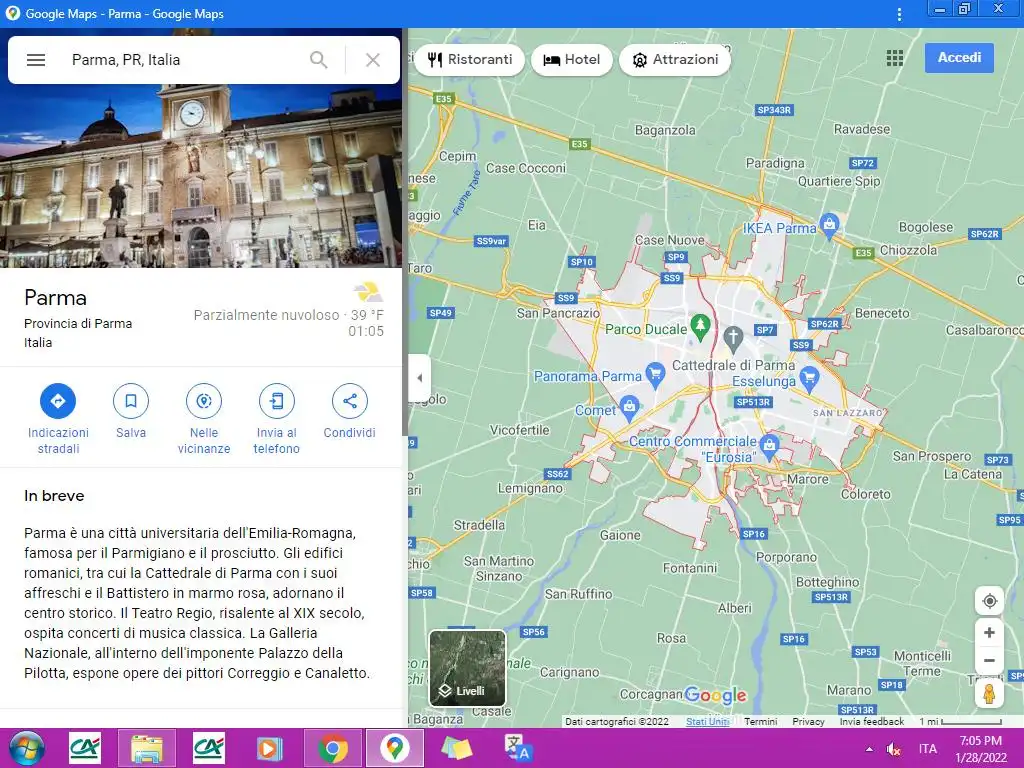Show hidden tray icons arrow
The height and width of the screenshot is (768, 1024).
point(869,749)
